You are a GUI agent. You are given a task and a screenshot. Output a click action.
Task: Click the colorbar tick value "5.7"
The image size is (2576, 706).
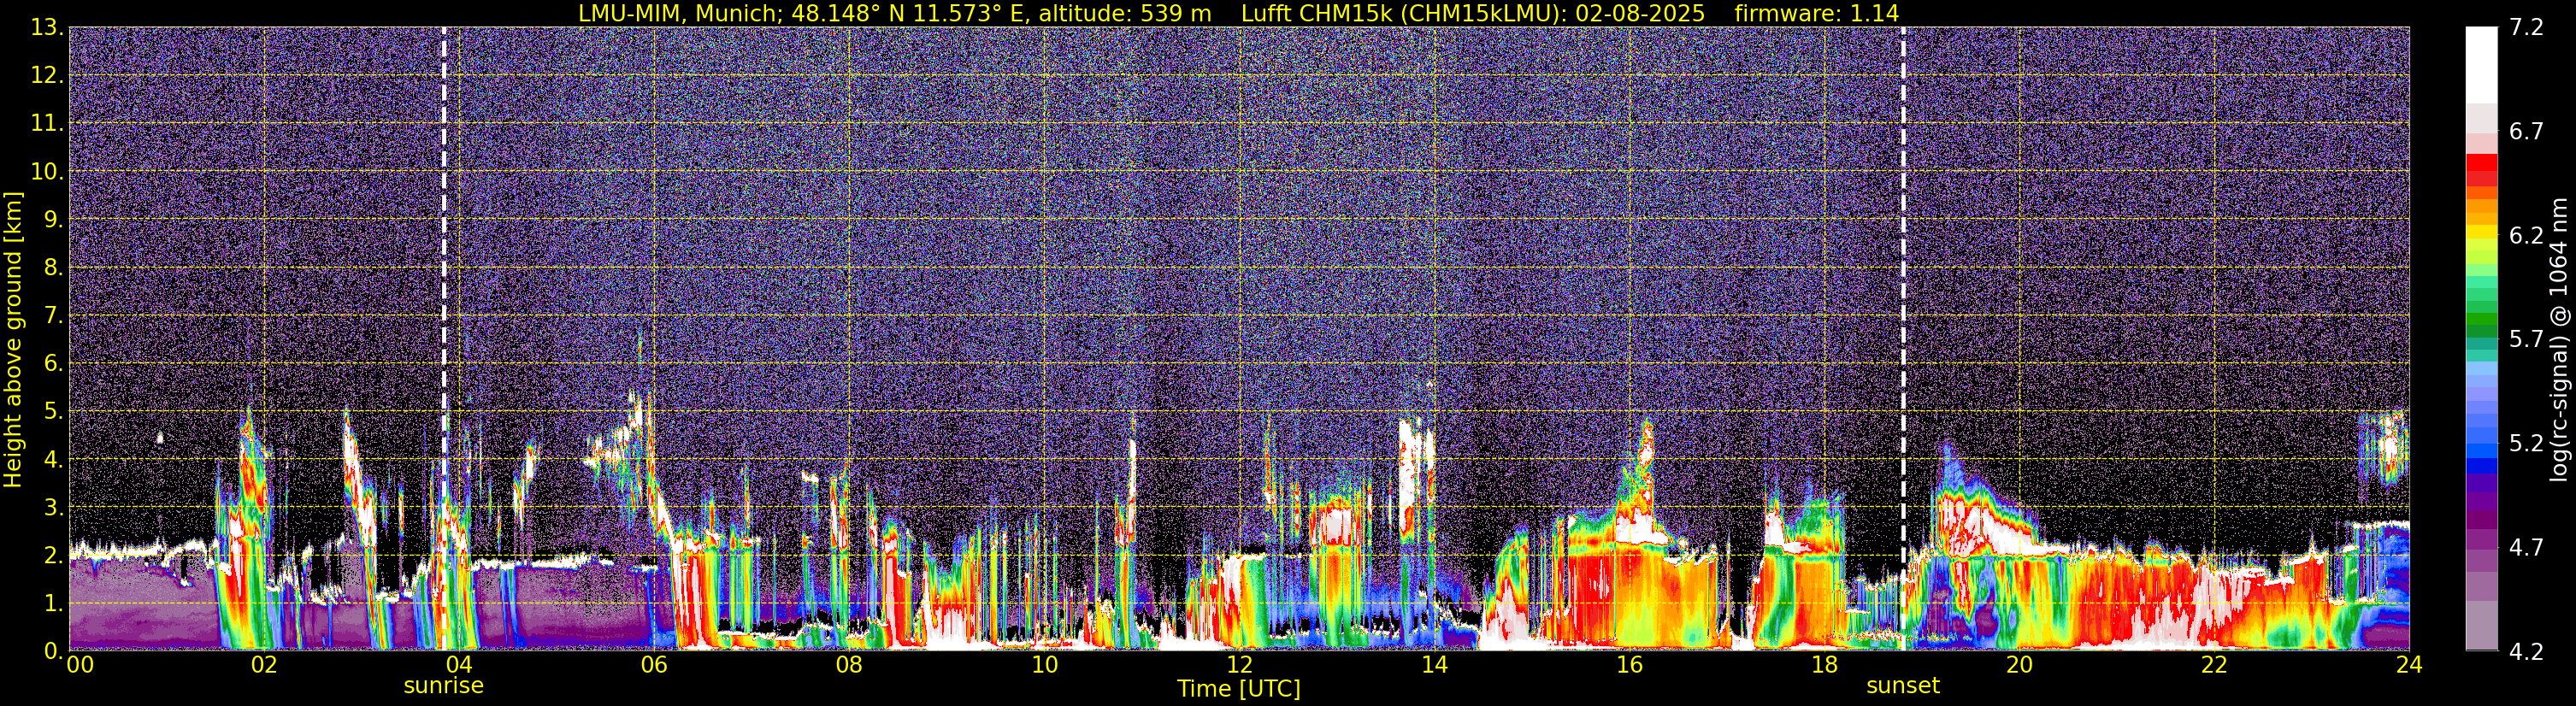pos(2526,339)
